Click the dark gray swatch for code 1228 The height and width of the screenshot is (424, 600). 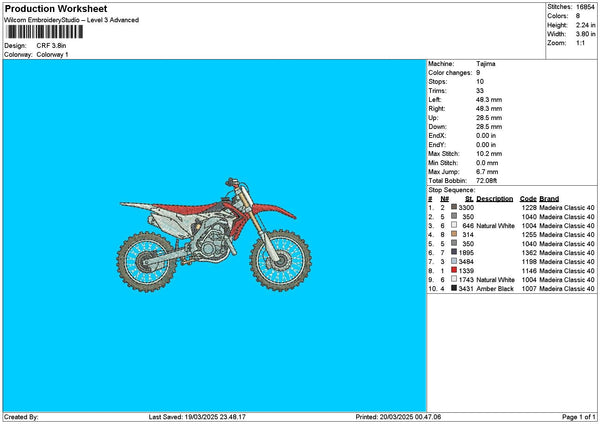[454, 207]
